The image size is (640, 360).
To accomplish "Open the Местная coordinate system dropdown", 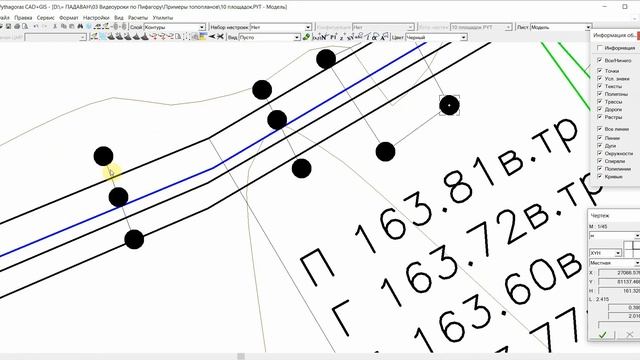I will tap(614, 262).
